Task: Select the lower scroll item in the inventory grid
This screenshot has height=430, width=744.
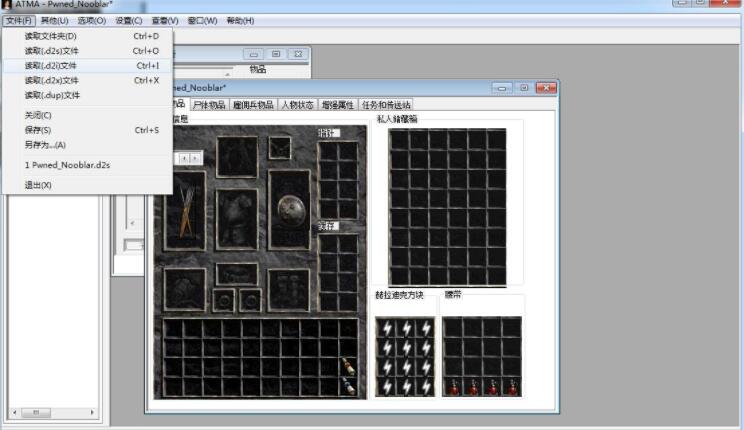Action: 348,386
